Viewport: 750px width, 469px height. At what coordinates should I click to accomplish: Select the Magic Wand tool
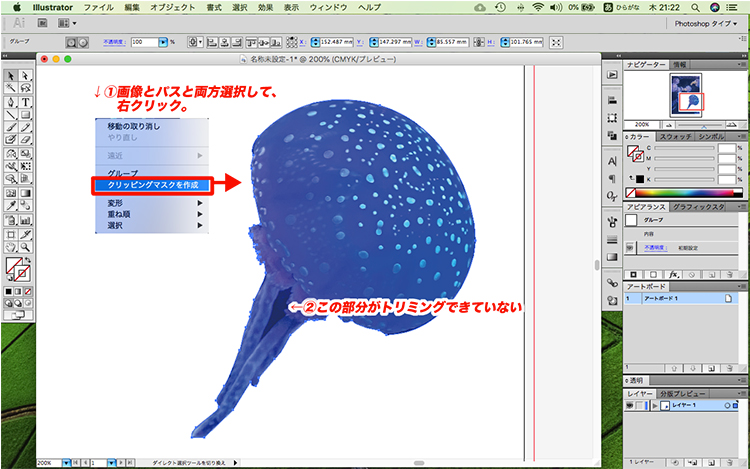pos(10,89)
